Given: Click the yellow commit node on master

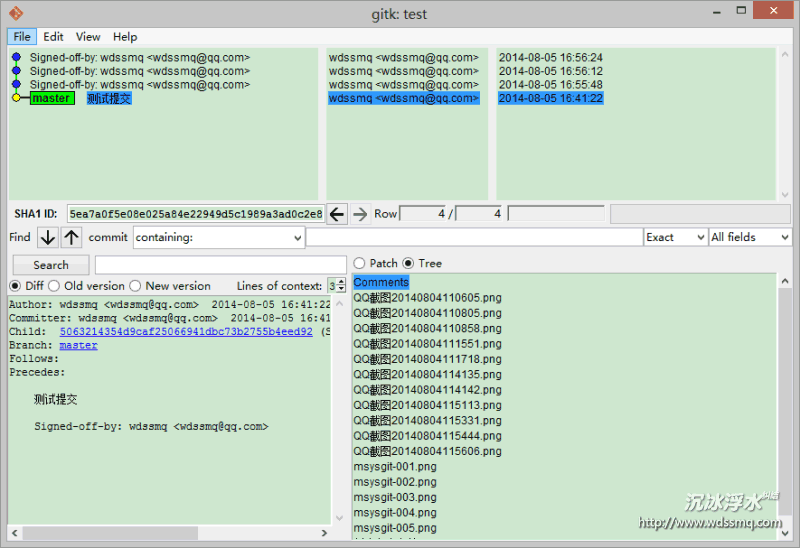Looking at the screenshot, I should tap(16, 98).
